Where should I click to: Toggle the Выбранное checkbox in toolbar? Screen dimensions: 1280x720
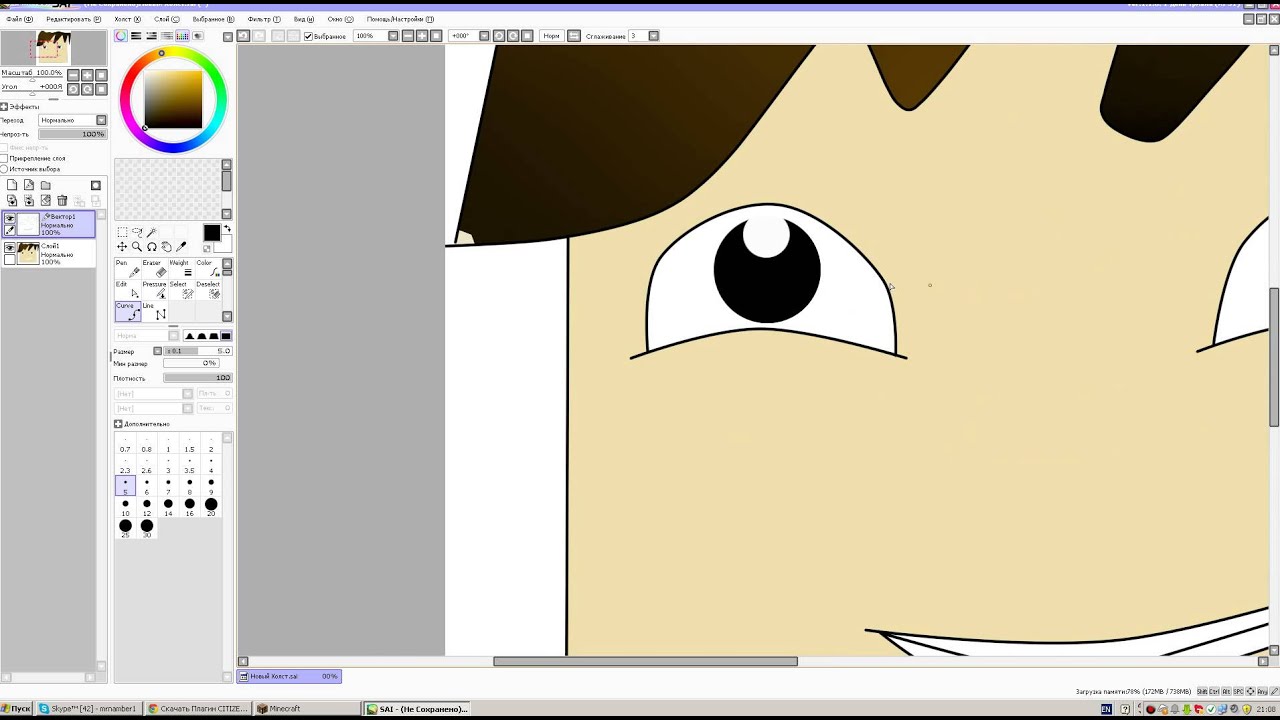[309, 36]
